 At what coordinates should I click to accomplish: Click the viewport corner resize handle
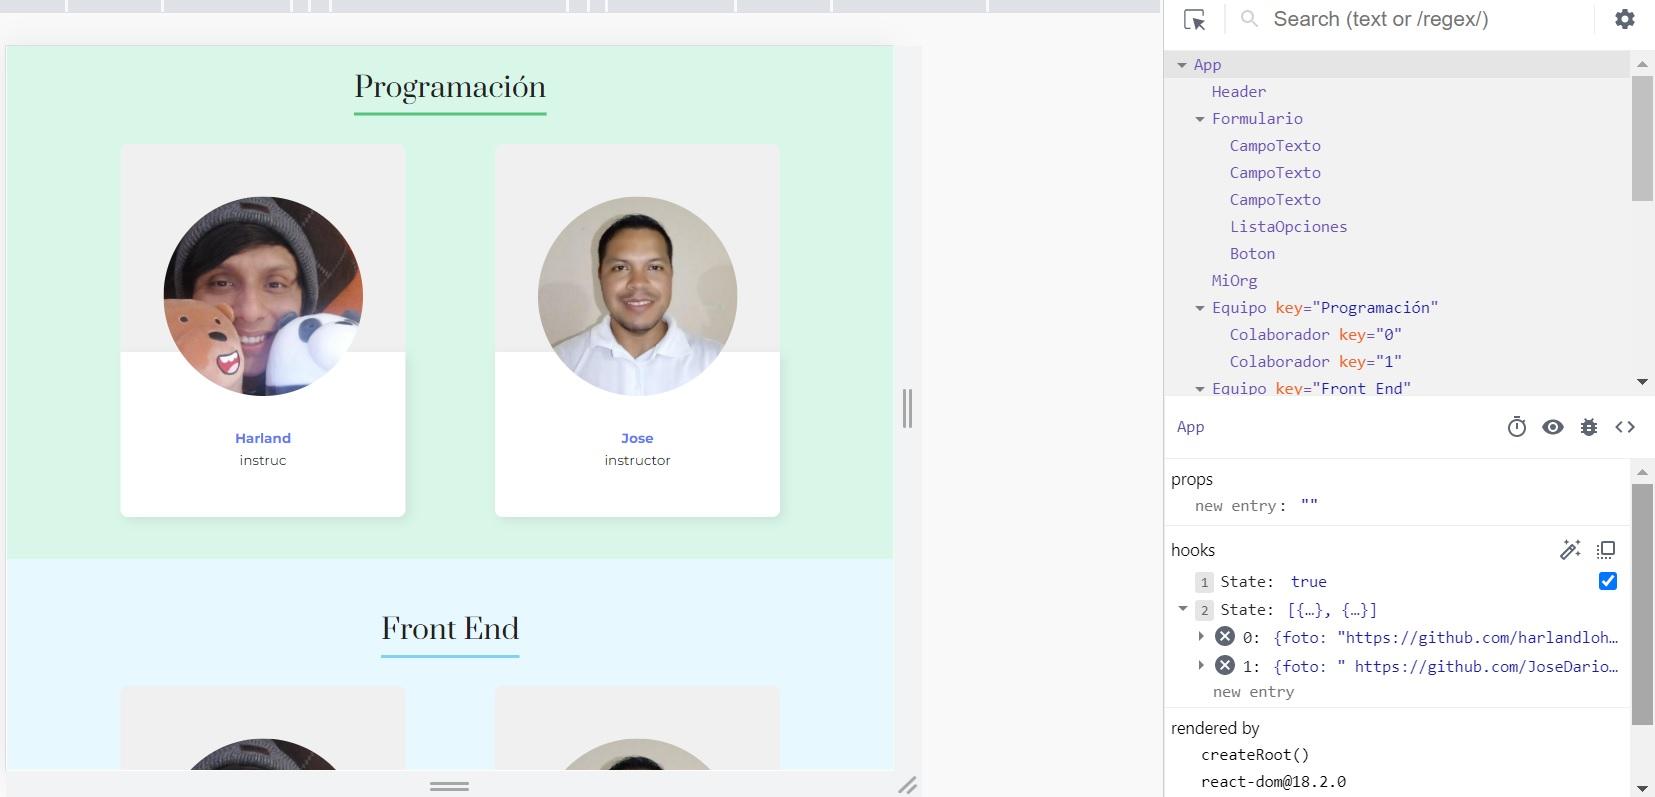(x=907, y=785)
